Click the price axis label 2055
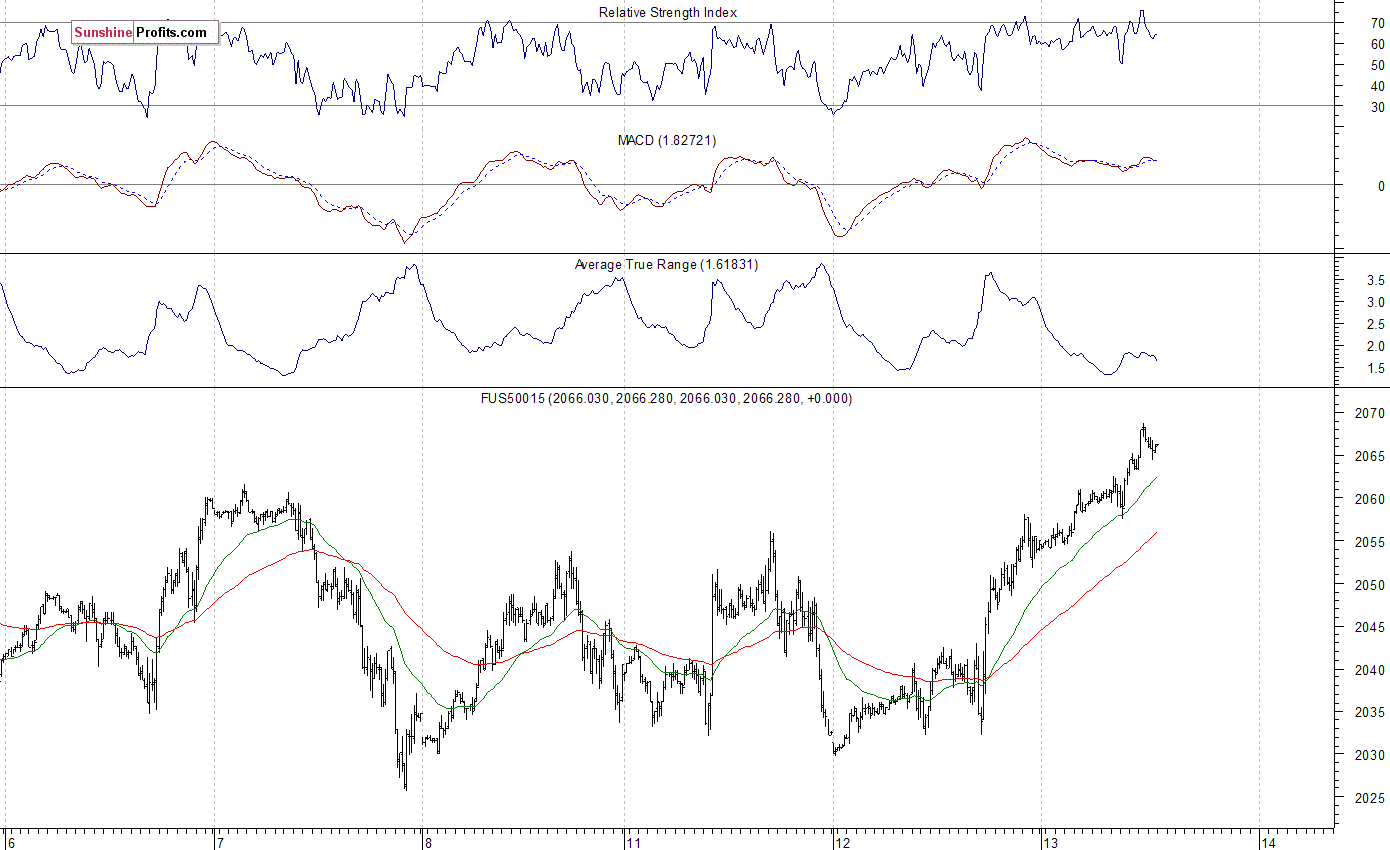 pyautogui.click(x=1371, y=542)
